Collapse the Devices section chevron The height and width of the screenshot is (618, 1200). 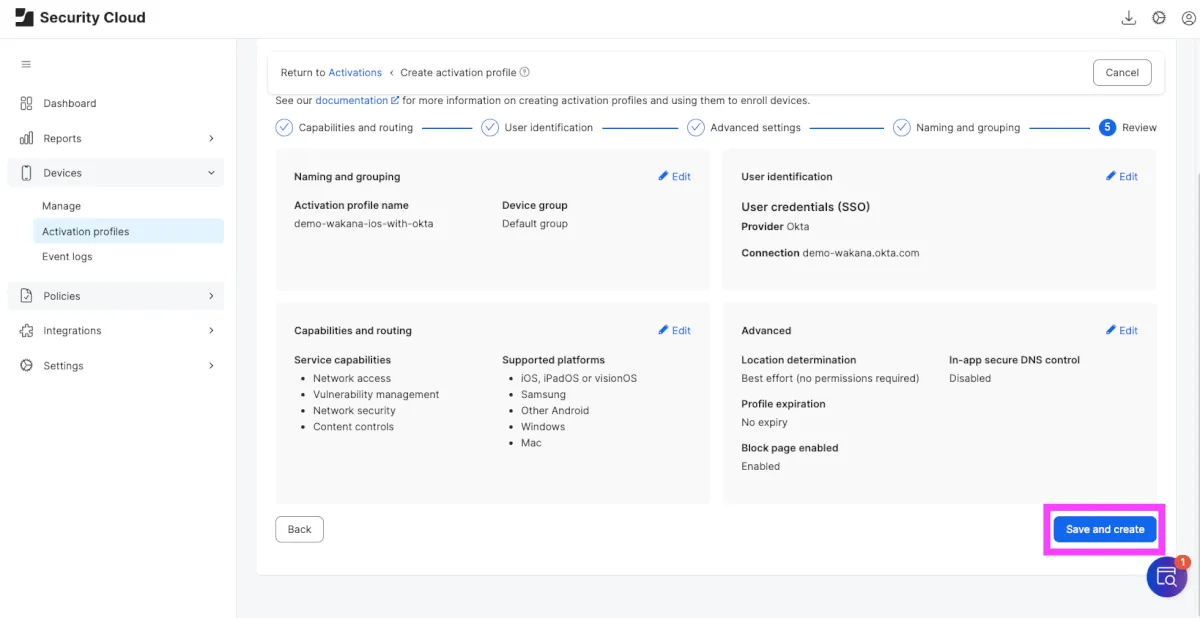pyautogui.click(x=211, y=173)
